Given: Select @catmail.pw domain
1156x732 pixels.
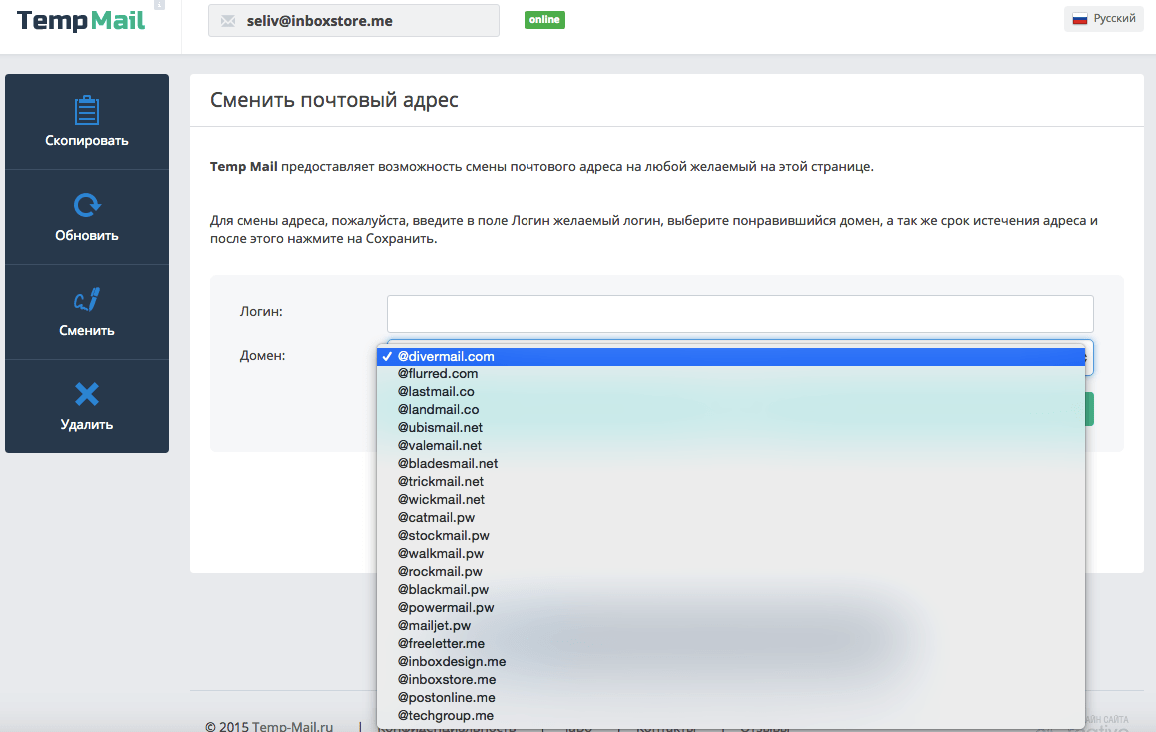Looking at the screenshot, I should point(731,517).
